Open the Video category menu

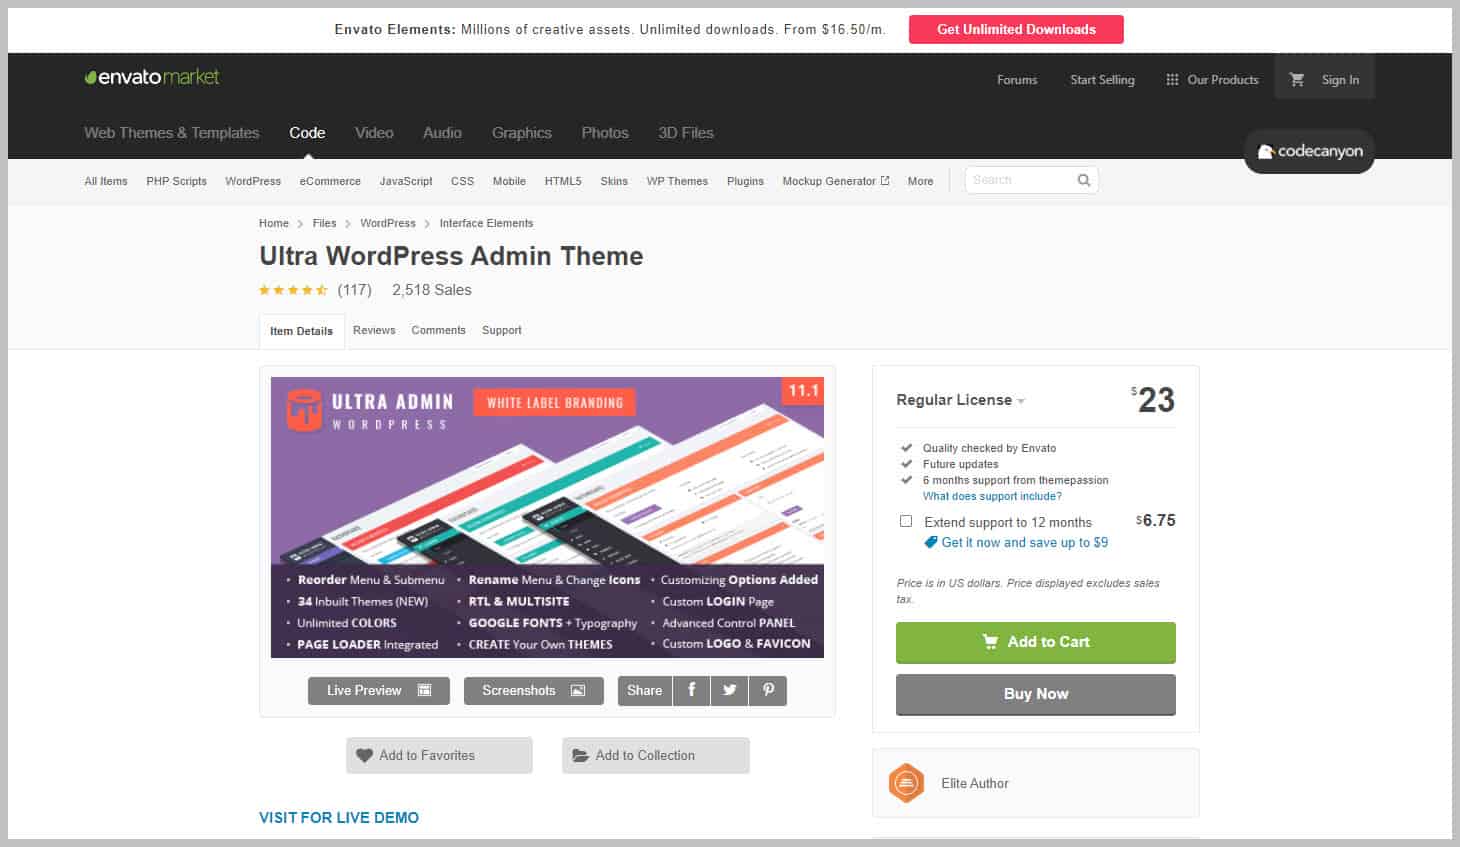[x=374, y=132]
